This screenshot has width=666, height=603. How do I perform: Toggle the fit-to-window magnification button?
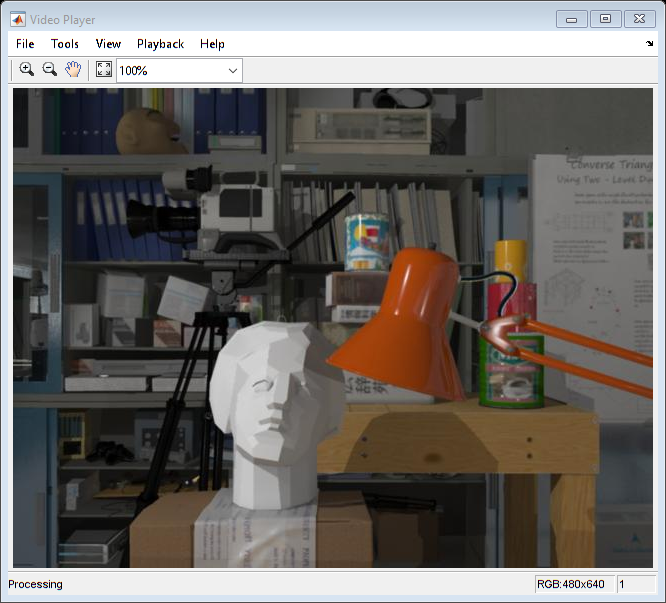[103, 70]
